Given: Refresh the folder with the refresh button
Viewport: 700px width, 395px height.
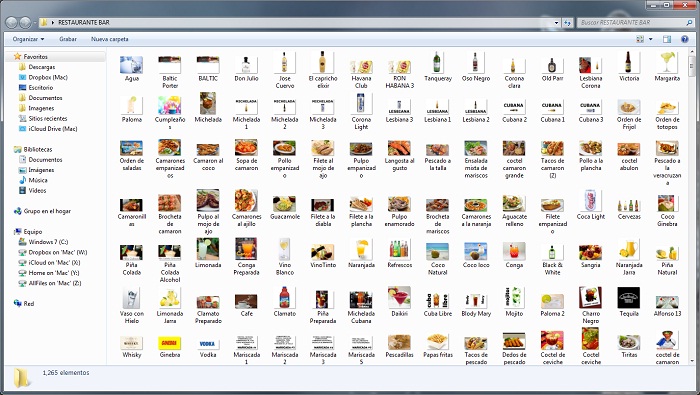Looking at the screenshot, I should coord(567,22).
